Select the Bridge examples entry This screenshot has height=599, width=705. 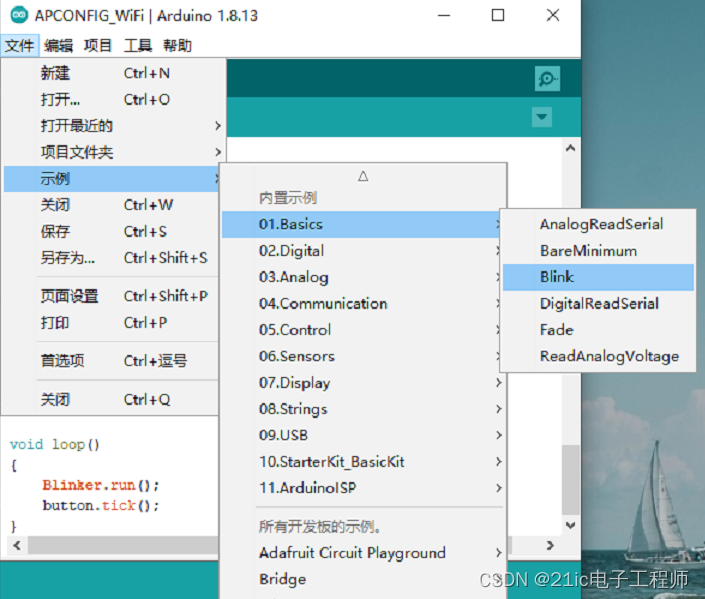coord(362,579)
